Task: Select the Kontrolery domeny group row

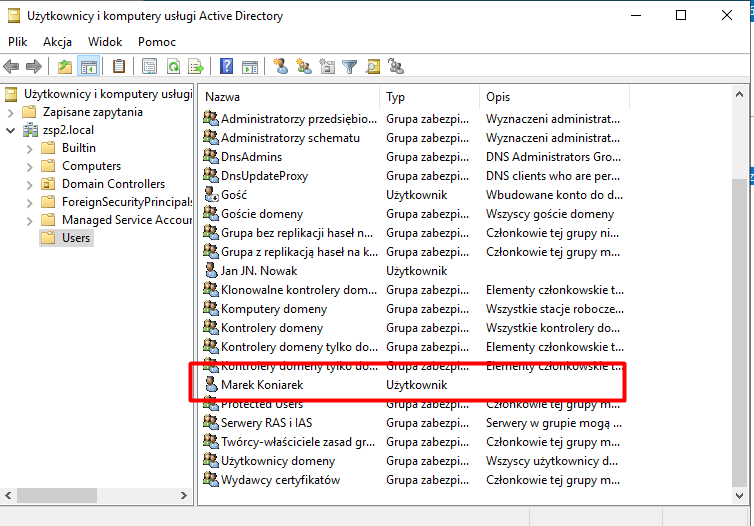Action: (414, 327)
